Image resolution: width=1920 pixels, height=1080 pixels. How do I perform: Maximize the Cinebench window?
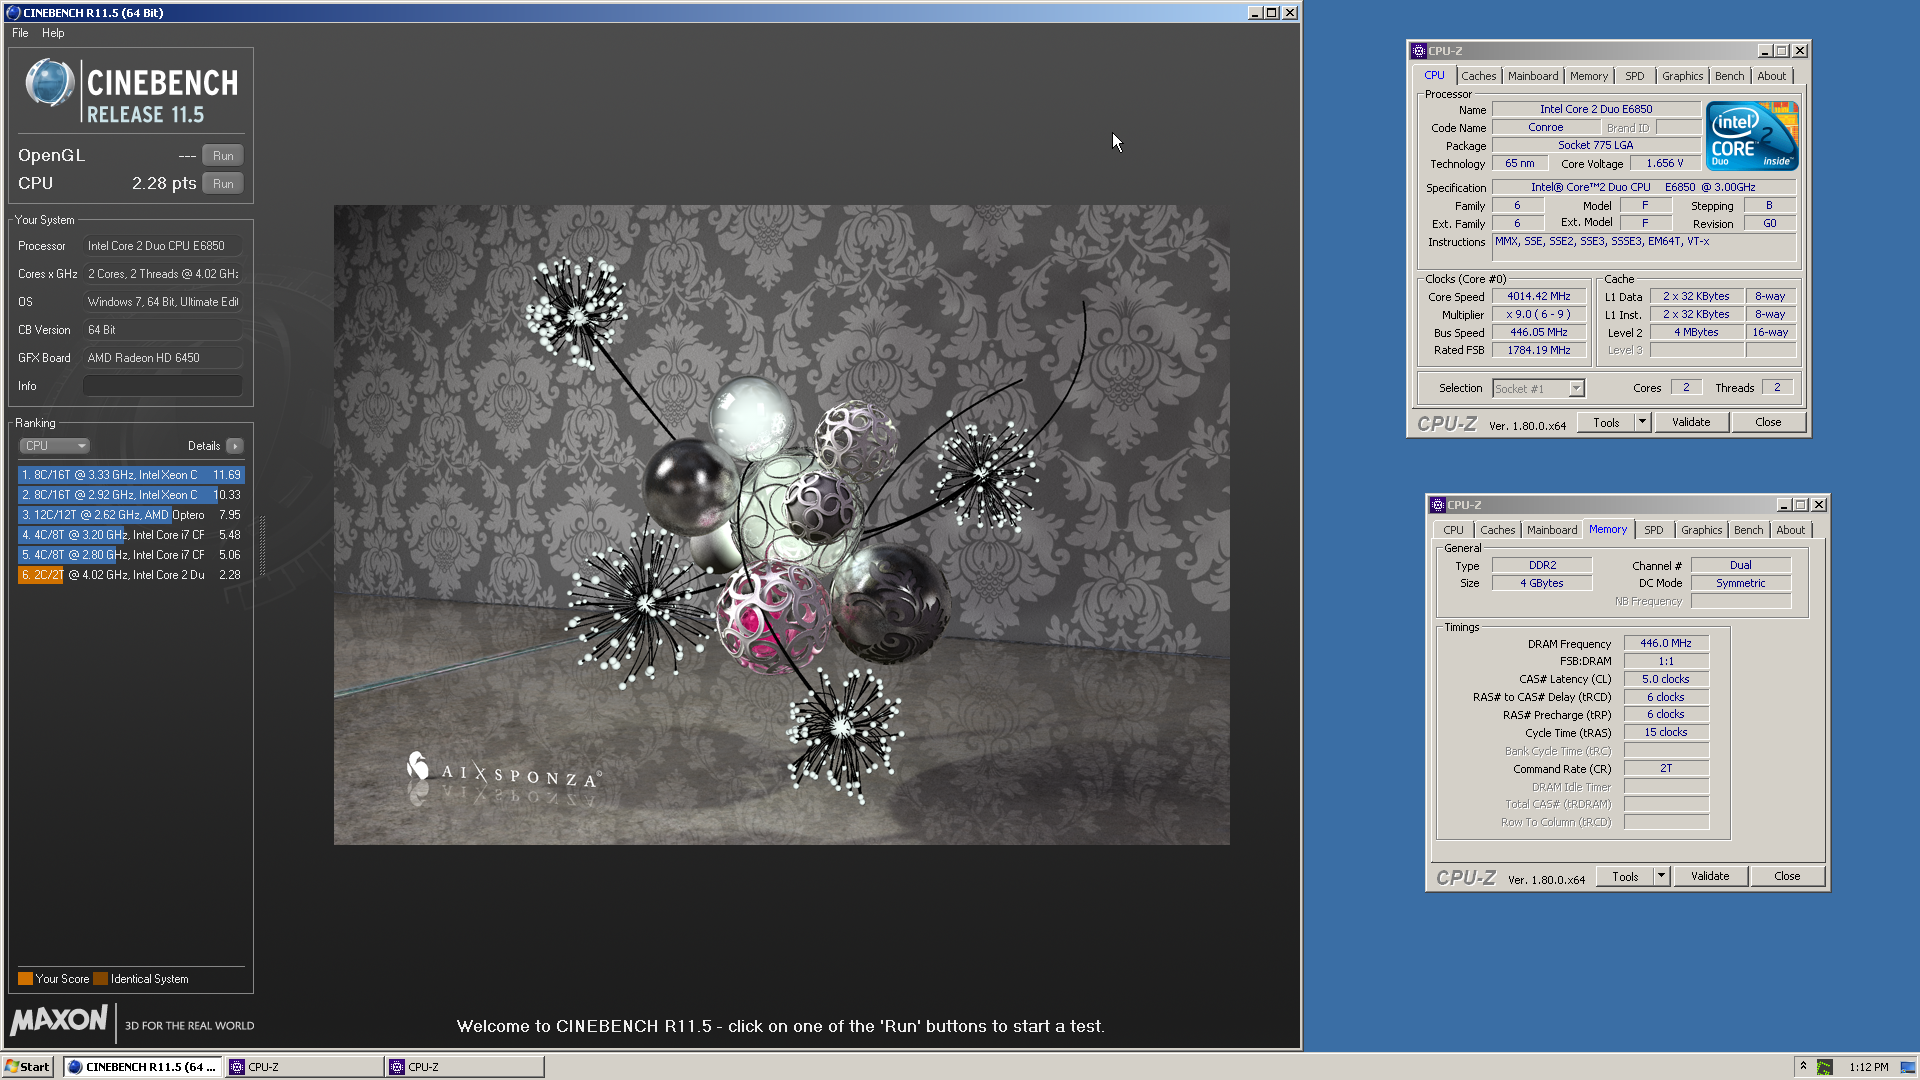[1272, 13]
